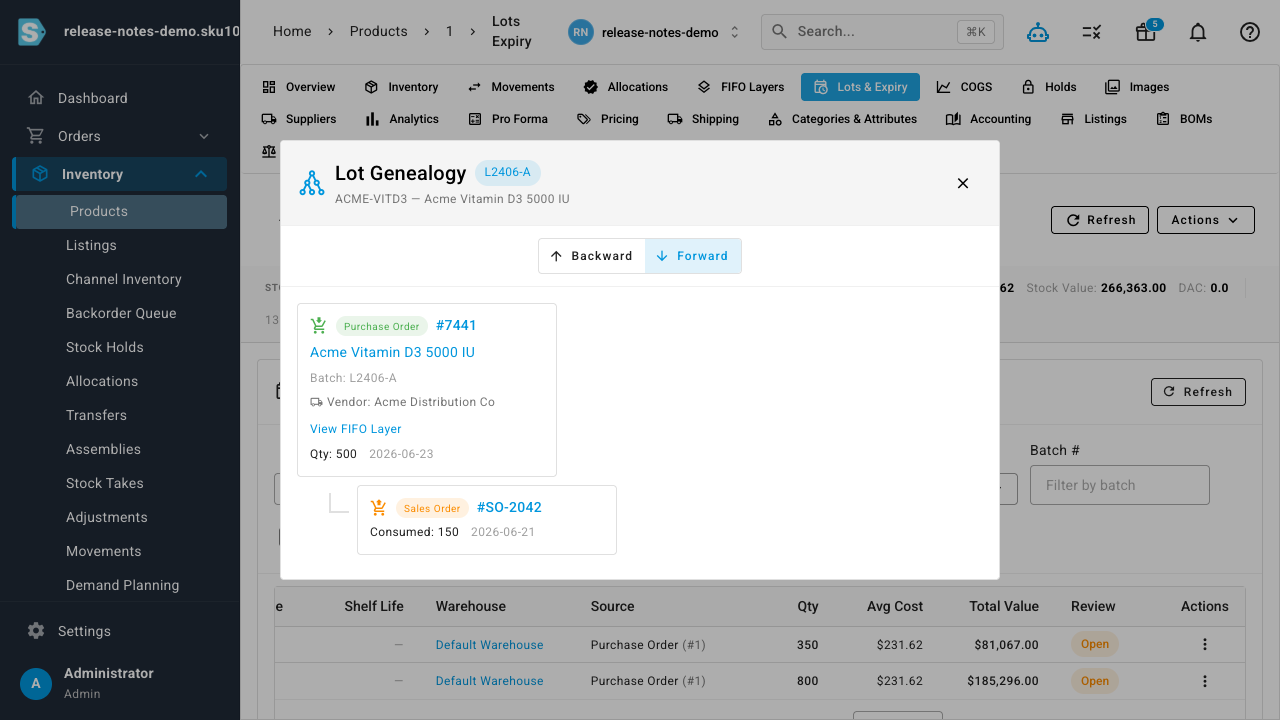Open Channel Inventory in the sidebar
Viewport: 1280px width, 720px height.
124,279
